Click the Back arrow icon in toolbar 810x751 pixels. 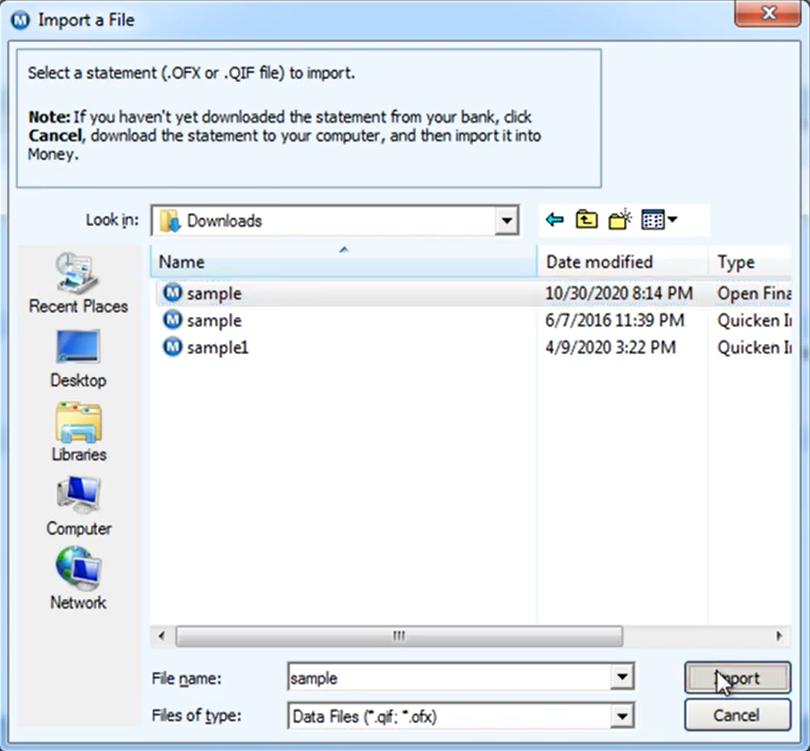tap(554, 220)
